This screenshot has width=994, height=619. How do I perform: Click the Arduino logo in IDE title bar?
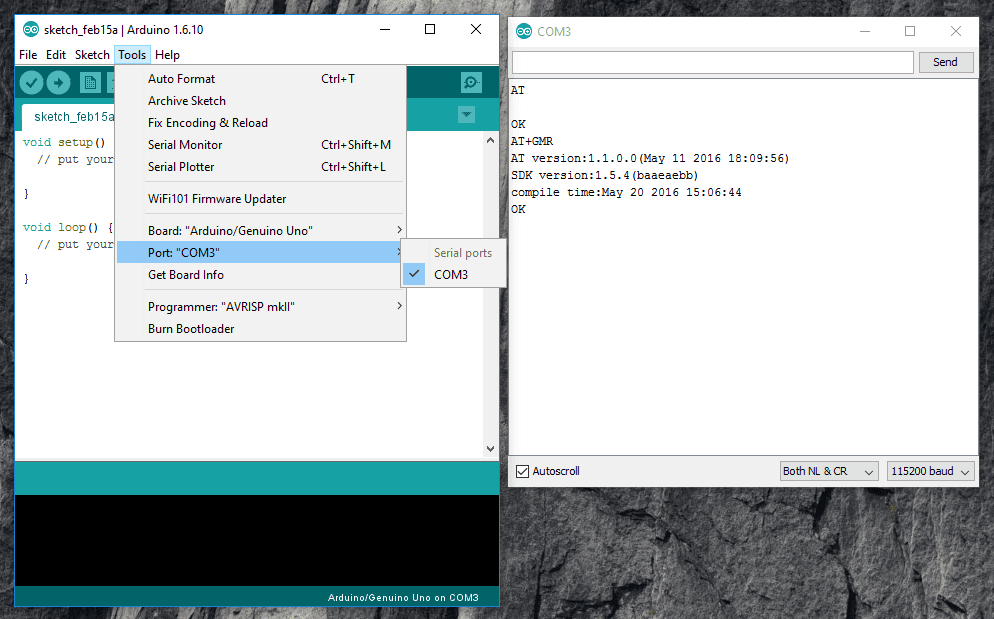click(30, 30)
